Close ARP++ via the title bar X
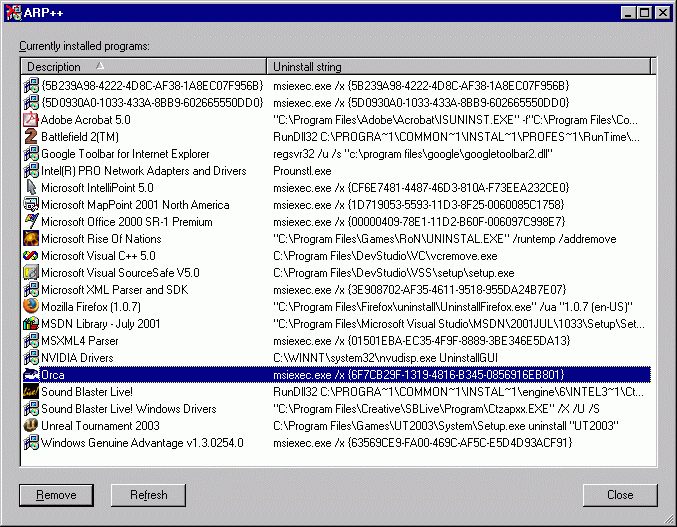The image size is (677, 527). tap(662, 13)
